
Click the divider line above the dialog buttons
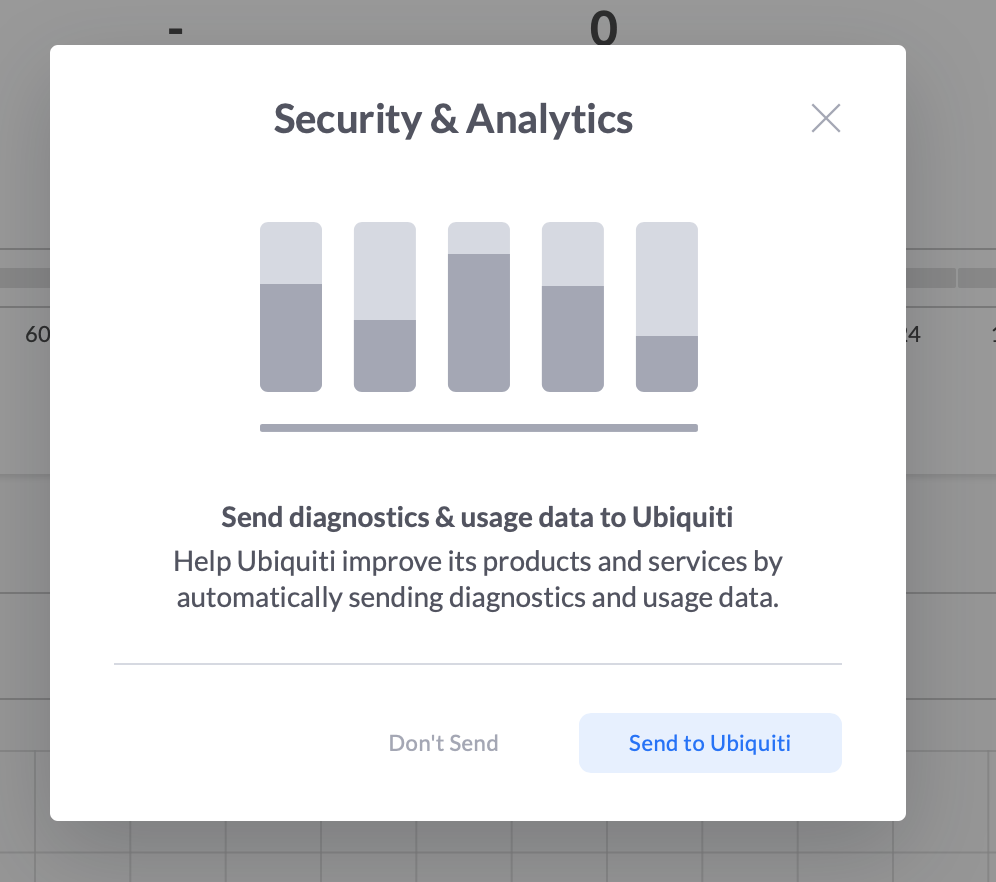[478, 664]
